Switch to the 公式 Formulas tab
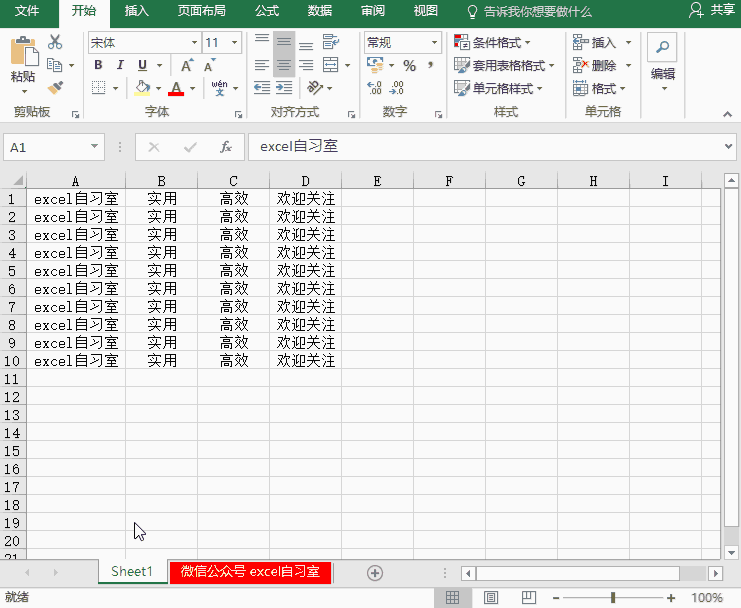The width and height of the screenshot is (741, 608). point(267,11)
